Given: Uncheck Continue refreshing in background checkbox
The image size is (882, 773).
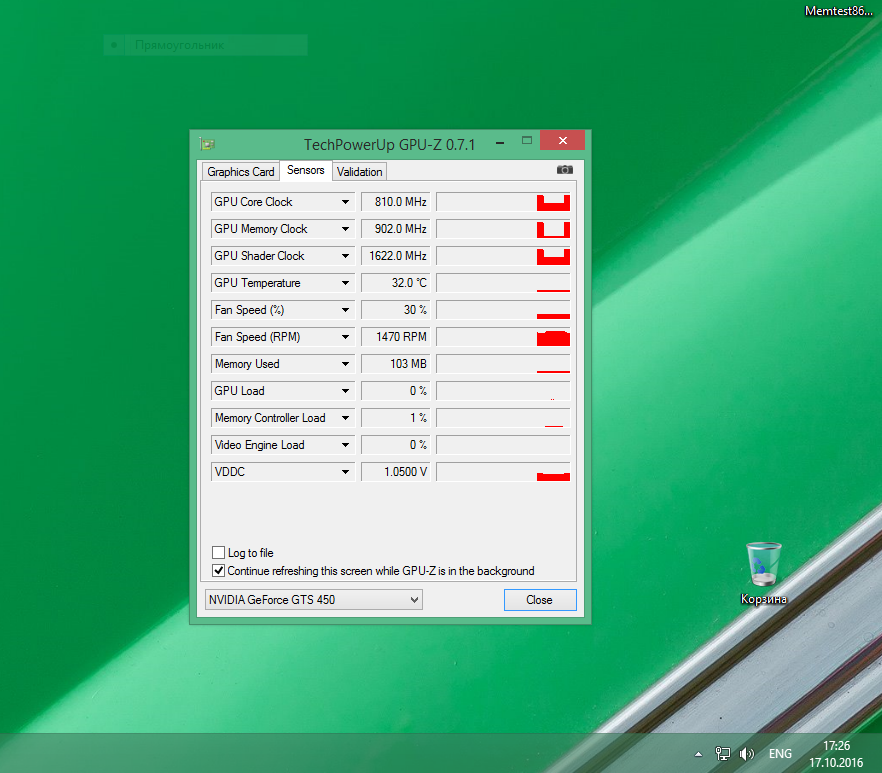Looking at the screenshot, I should [x=219, y=570].
